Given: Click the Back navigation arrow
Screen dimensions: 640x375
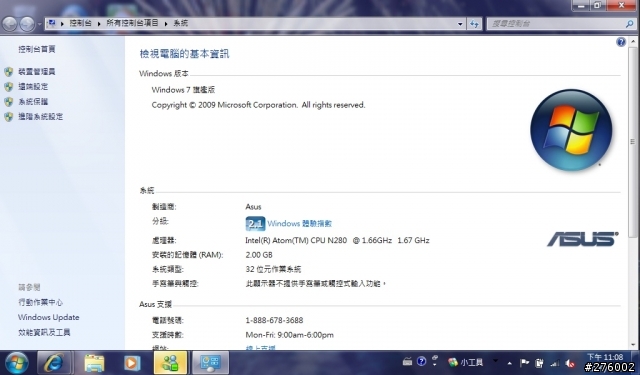Looking at the screenshot, I should pos(9,24).
